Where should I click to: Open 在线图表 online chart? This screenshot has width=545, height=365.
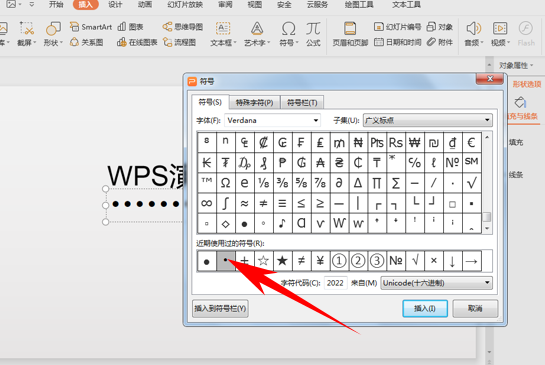(x=137, y=42)
